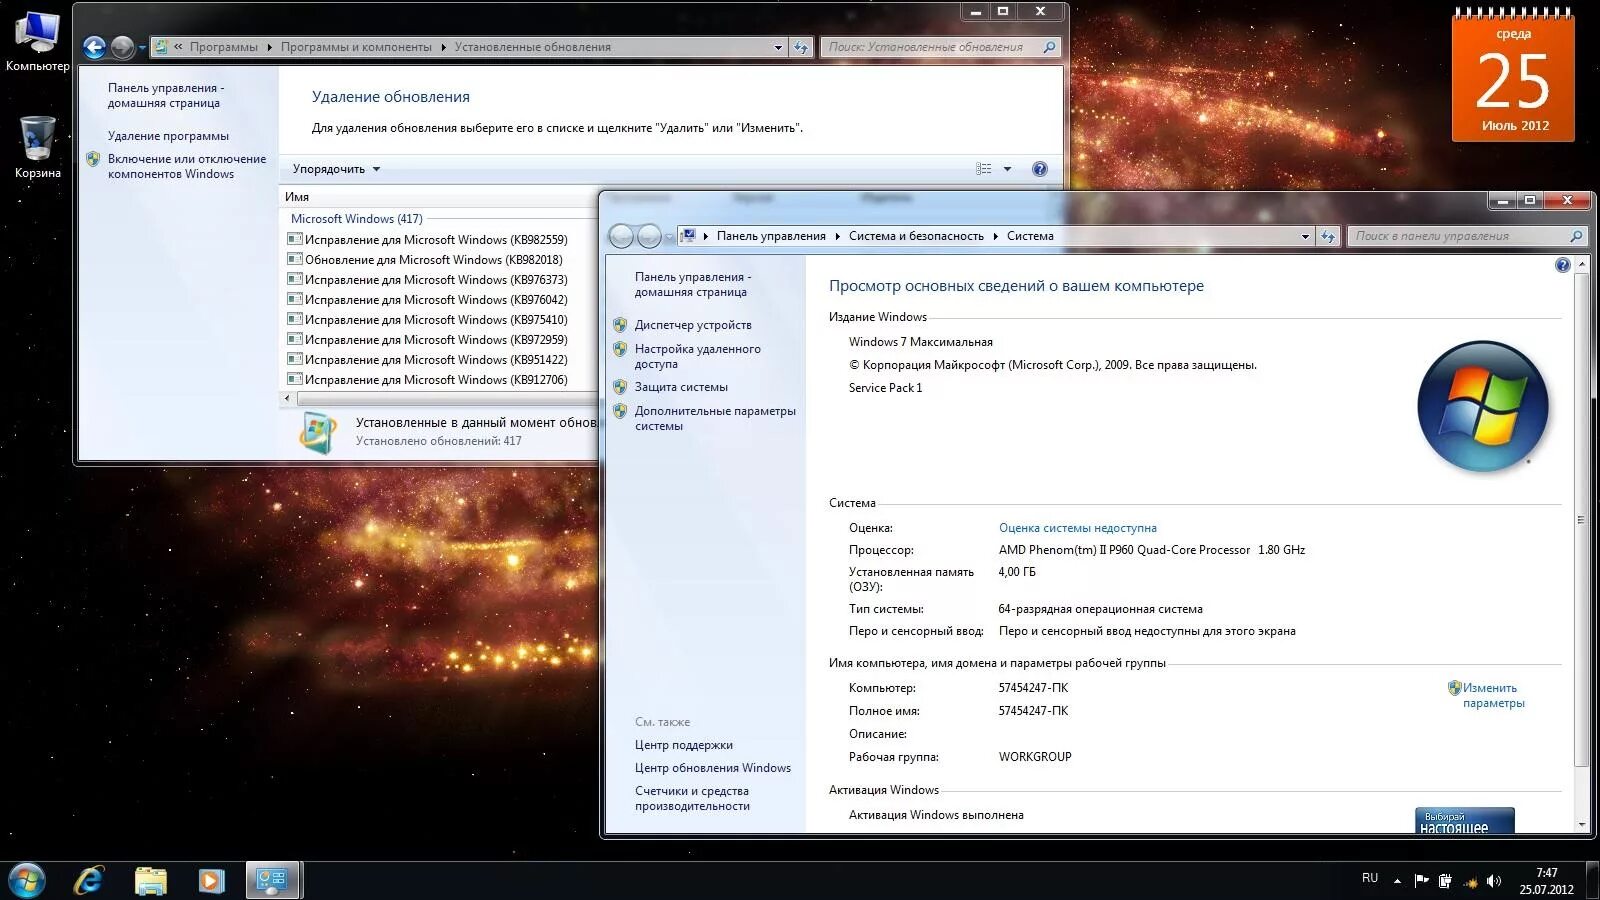Click the forward arrow in System window
This screenshot has width=1600, height=900.
coord(649,236)
